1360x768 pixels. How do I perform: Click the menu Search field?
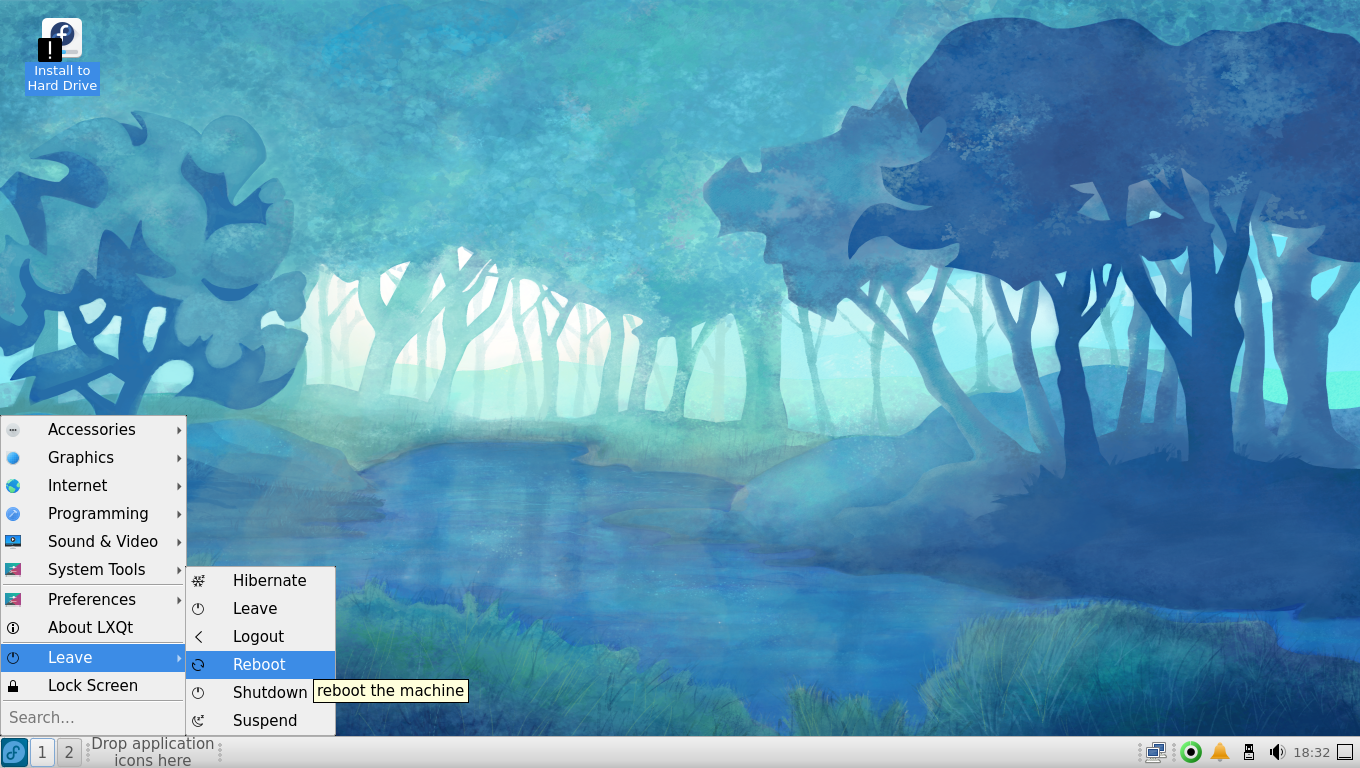(x=93, y=717)
